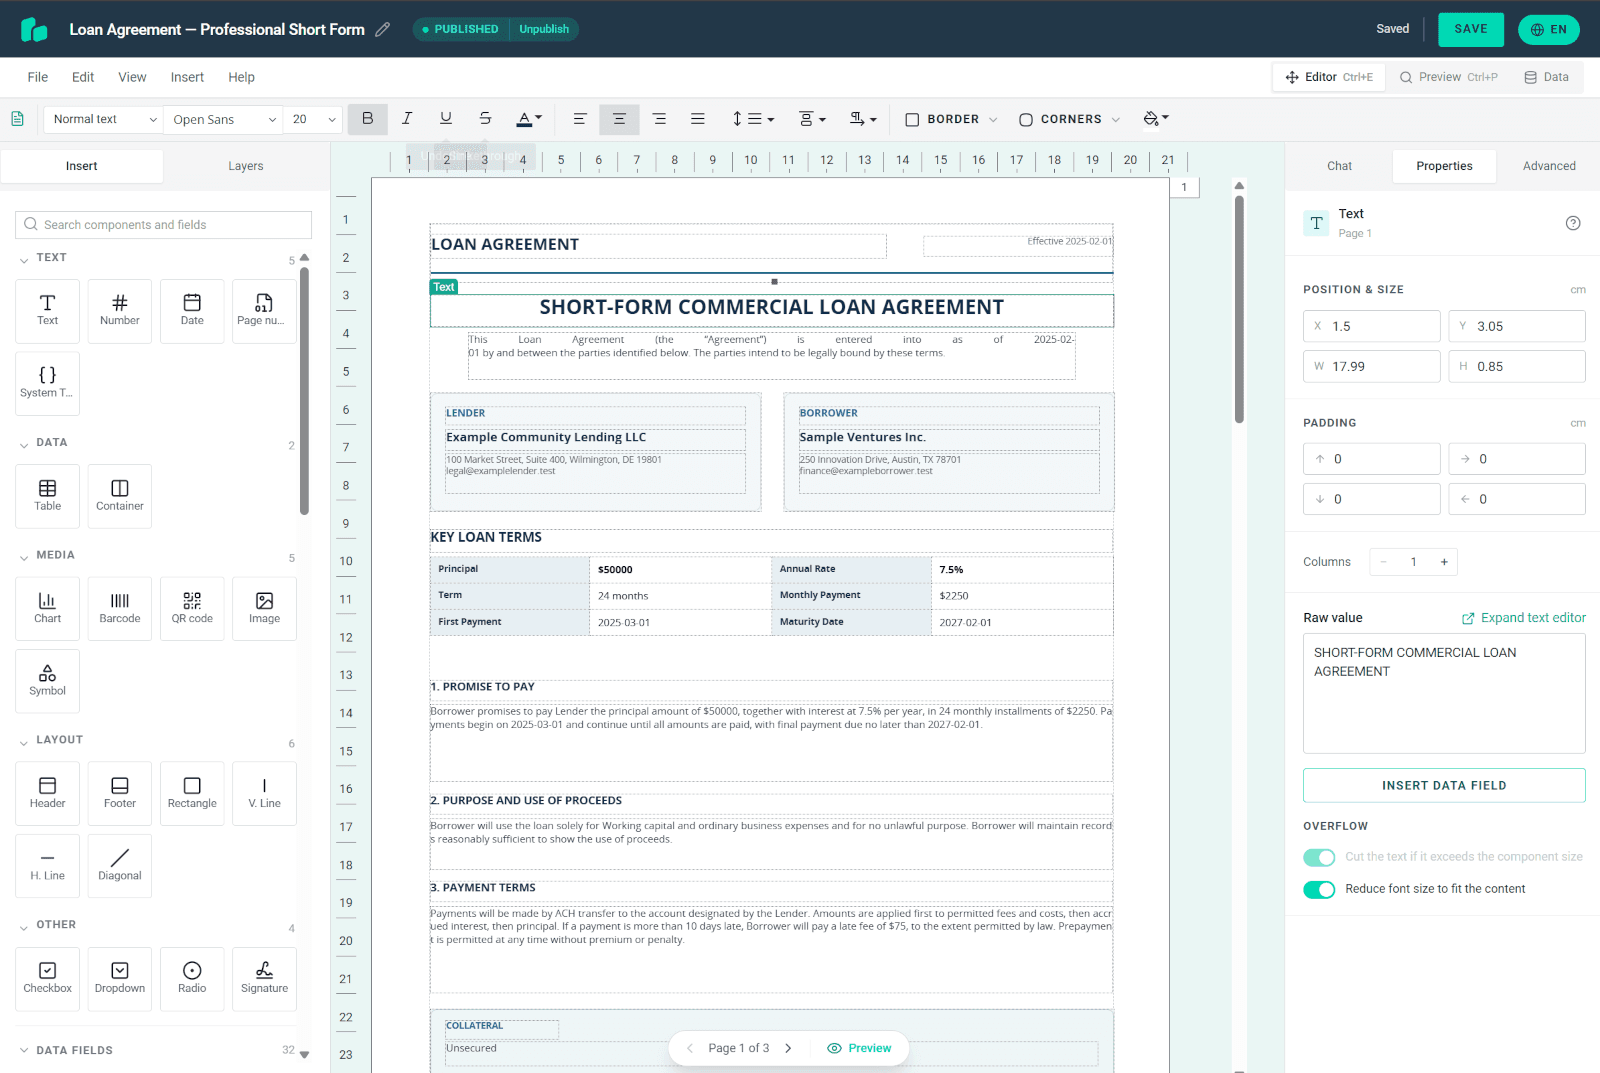Unpublish the document
Image resolution: width=1600 pixels, height=1073 pixels.
point(544,29)
